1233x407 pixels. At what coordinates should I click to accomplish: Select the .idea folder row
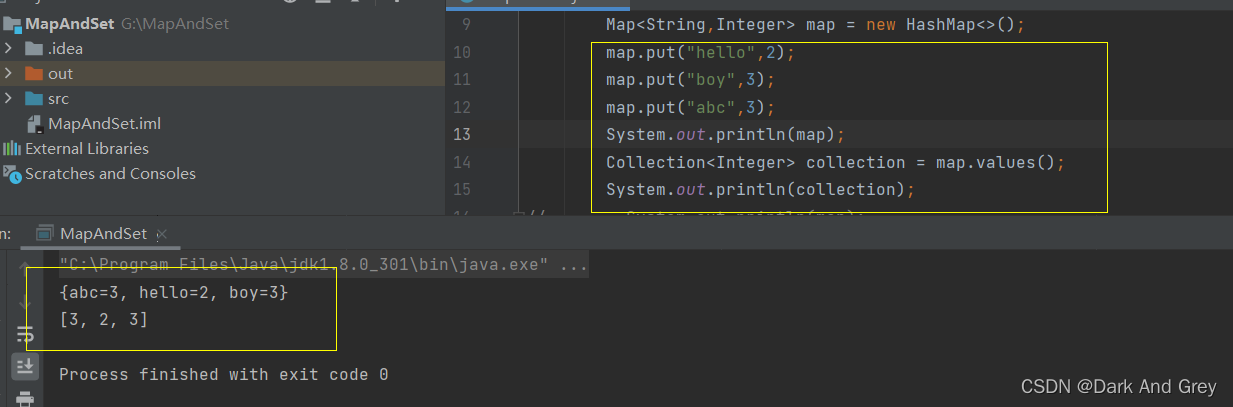tap(222, 49)
